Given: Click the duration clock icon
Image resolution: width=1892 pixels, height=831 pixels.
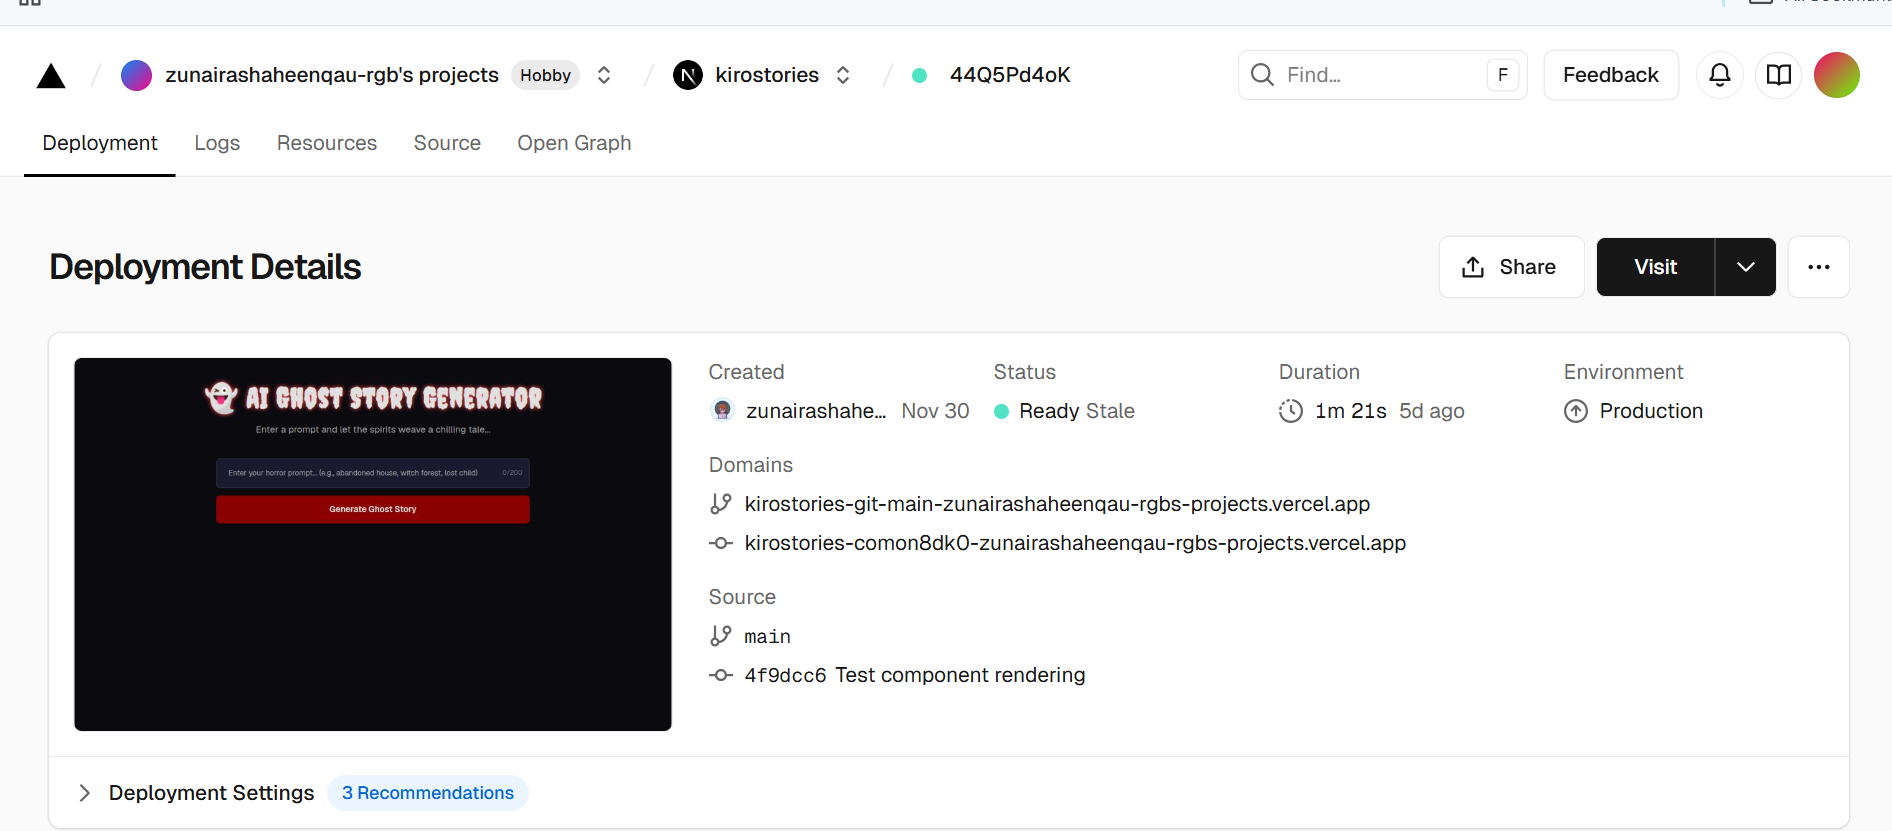Looking at the screenshot, I should pyautogui.click(x=1291, y=411).
